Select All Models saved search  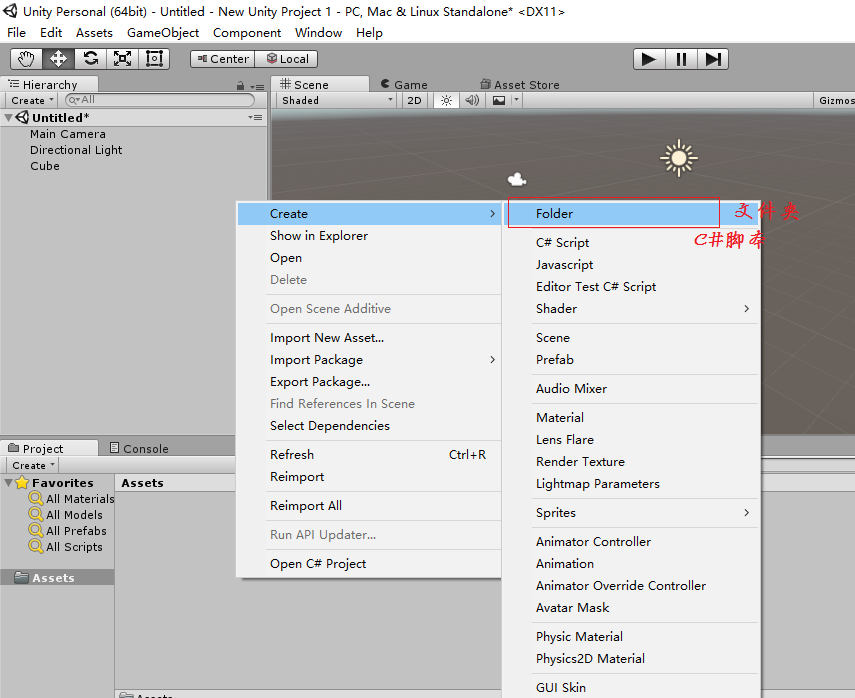coord(66,514)
